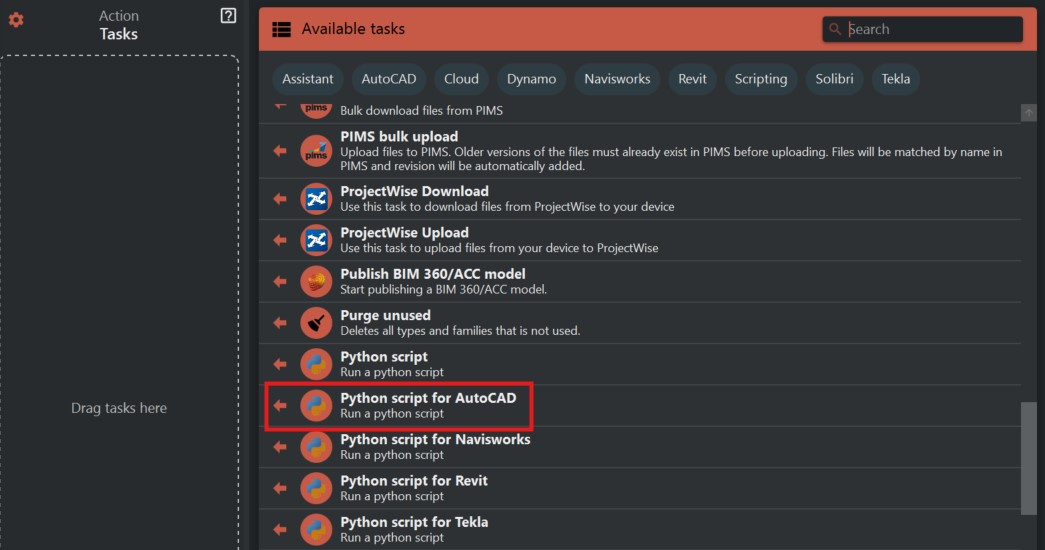Screen dimensions: 1045x550
Task: Select the Scripting filter chip
Action: [x=760, y=79]
